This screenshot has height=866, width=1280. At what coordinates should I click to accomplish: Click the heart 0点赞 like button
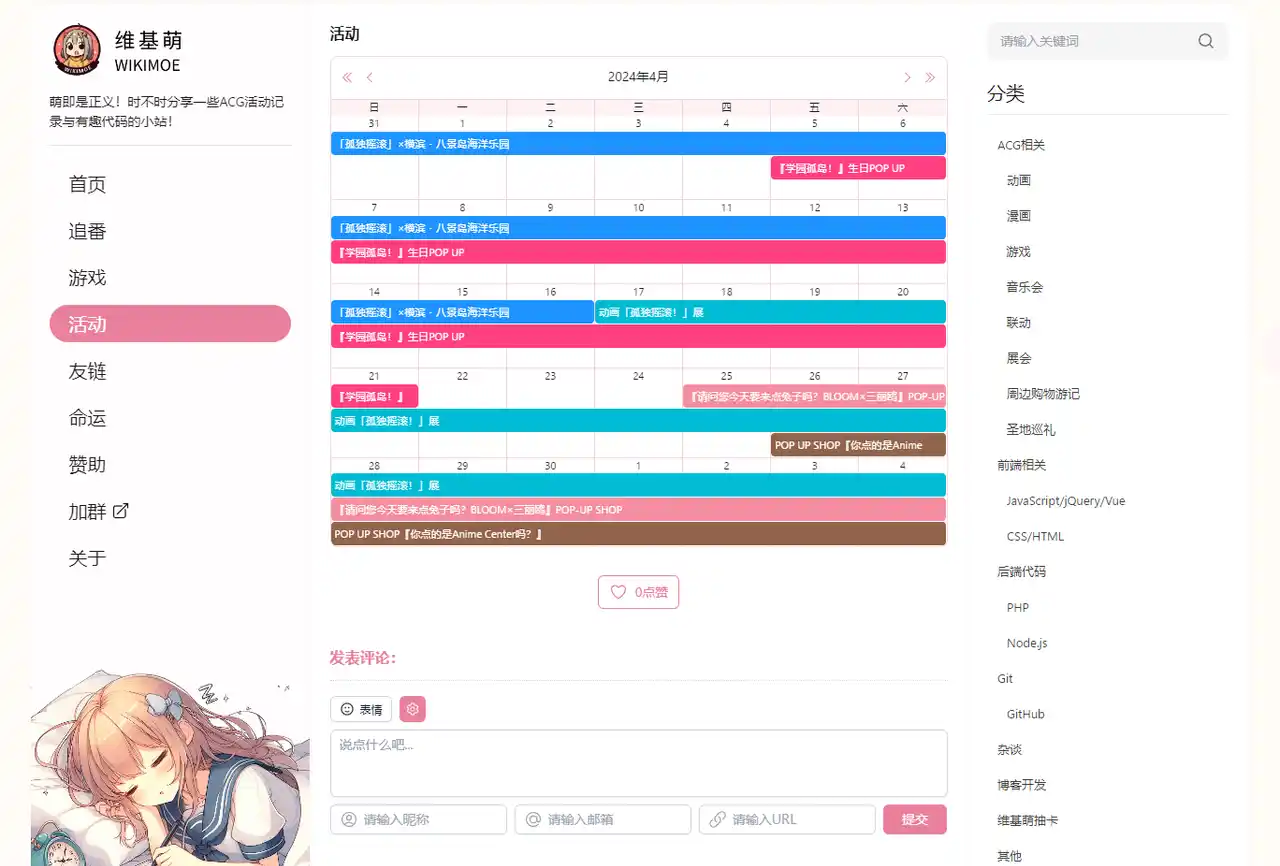(x=638, y=592)
